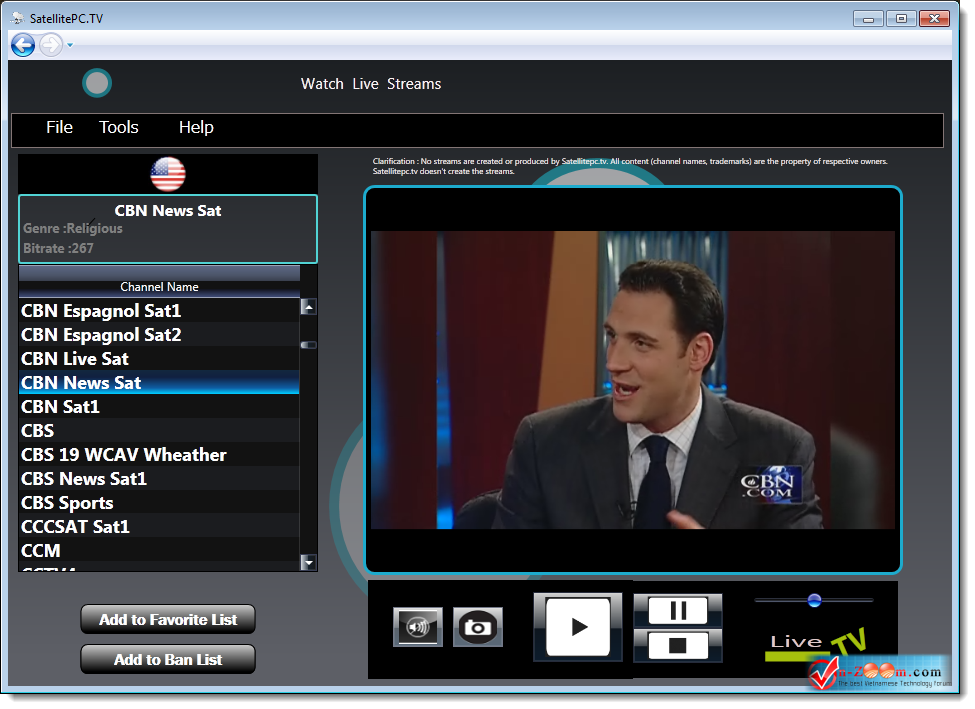Toggle the speaker mute button
Screen dimensions: 975x709
pos(418,627)
